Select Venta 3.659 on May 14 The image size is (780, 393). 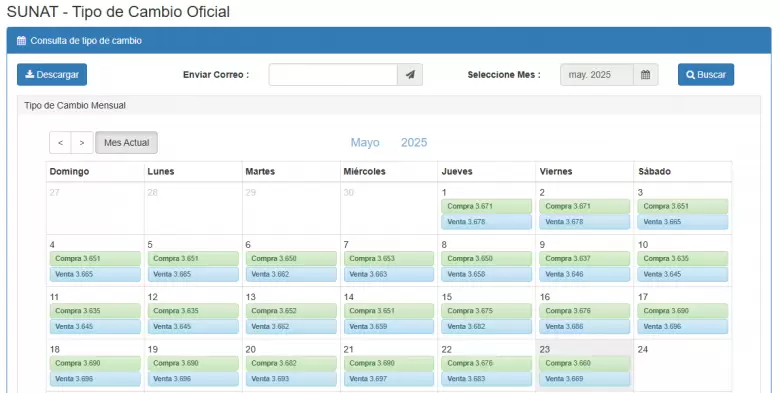(x=389, y=327)
